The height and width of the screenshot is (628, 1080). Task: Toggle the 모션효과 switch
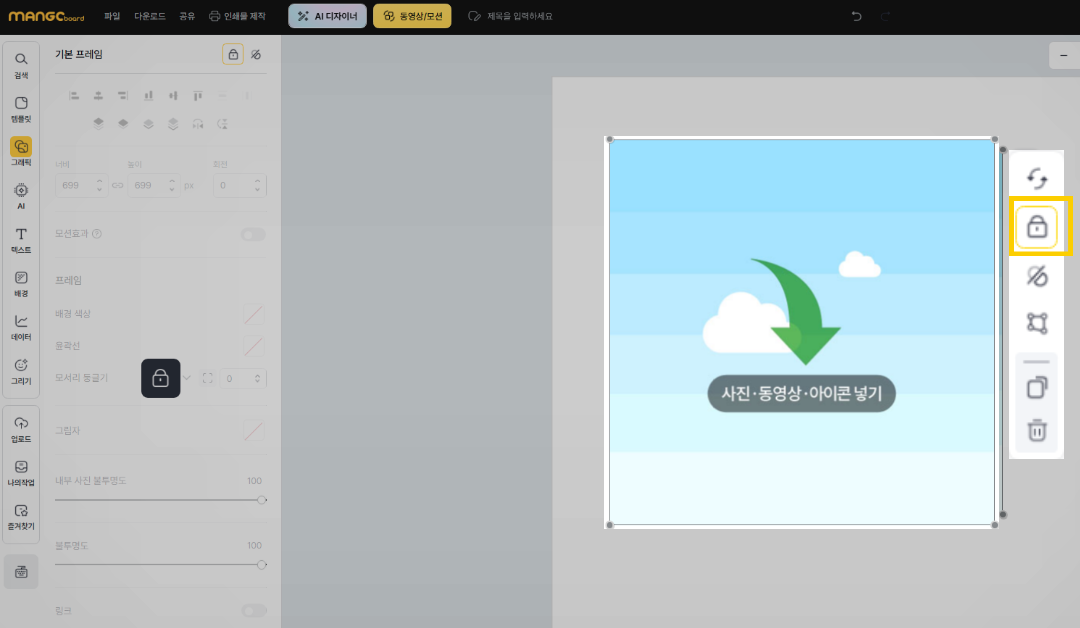tap(253, 234)
